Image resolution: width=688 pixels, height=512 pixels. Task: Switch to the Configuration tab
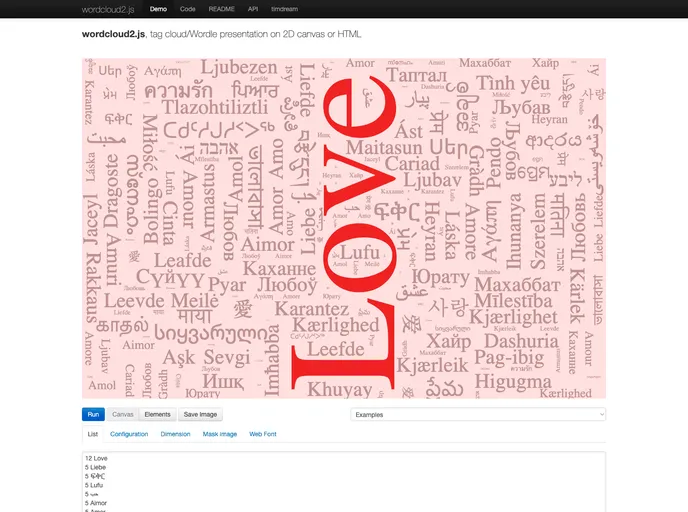[129, 434]
